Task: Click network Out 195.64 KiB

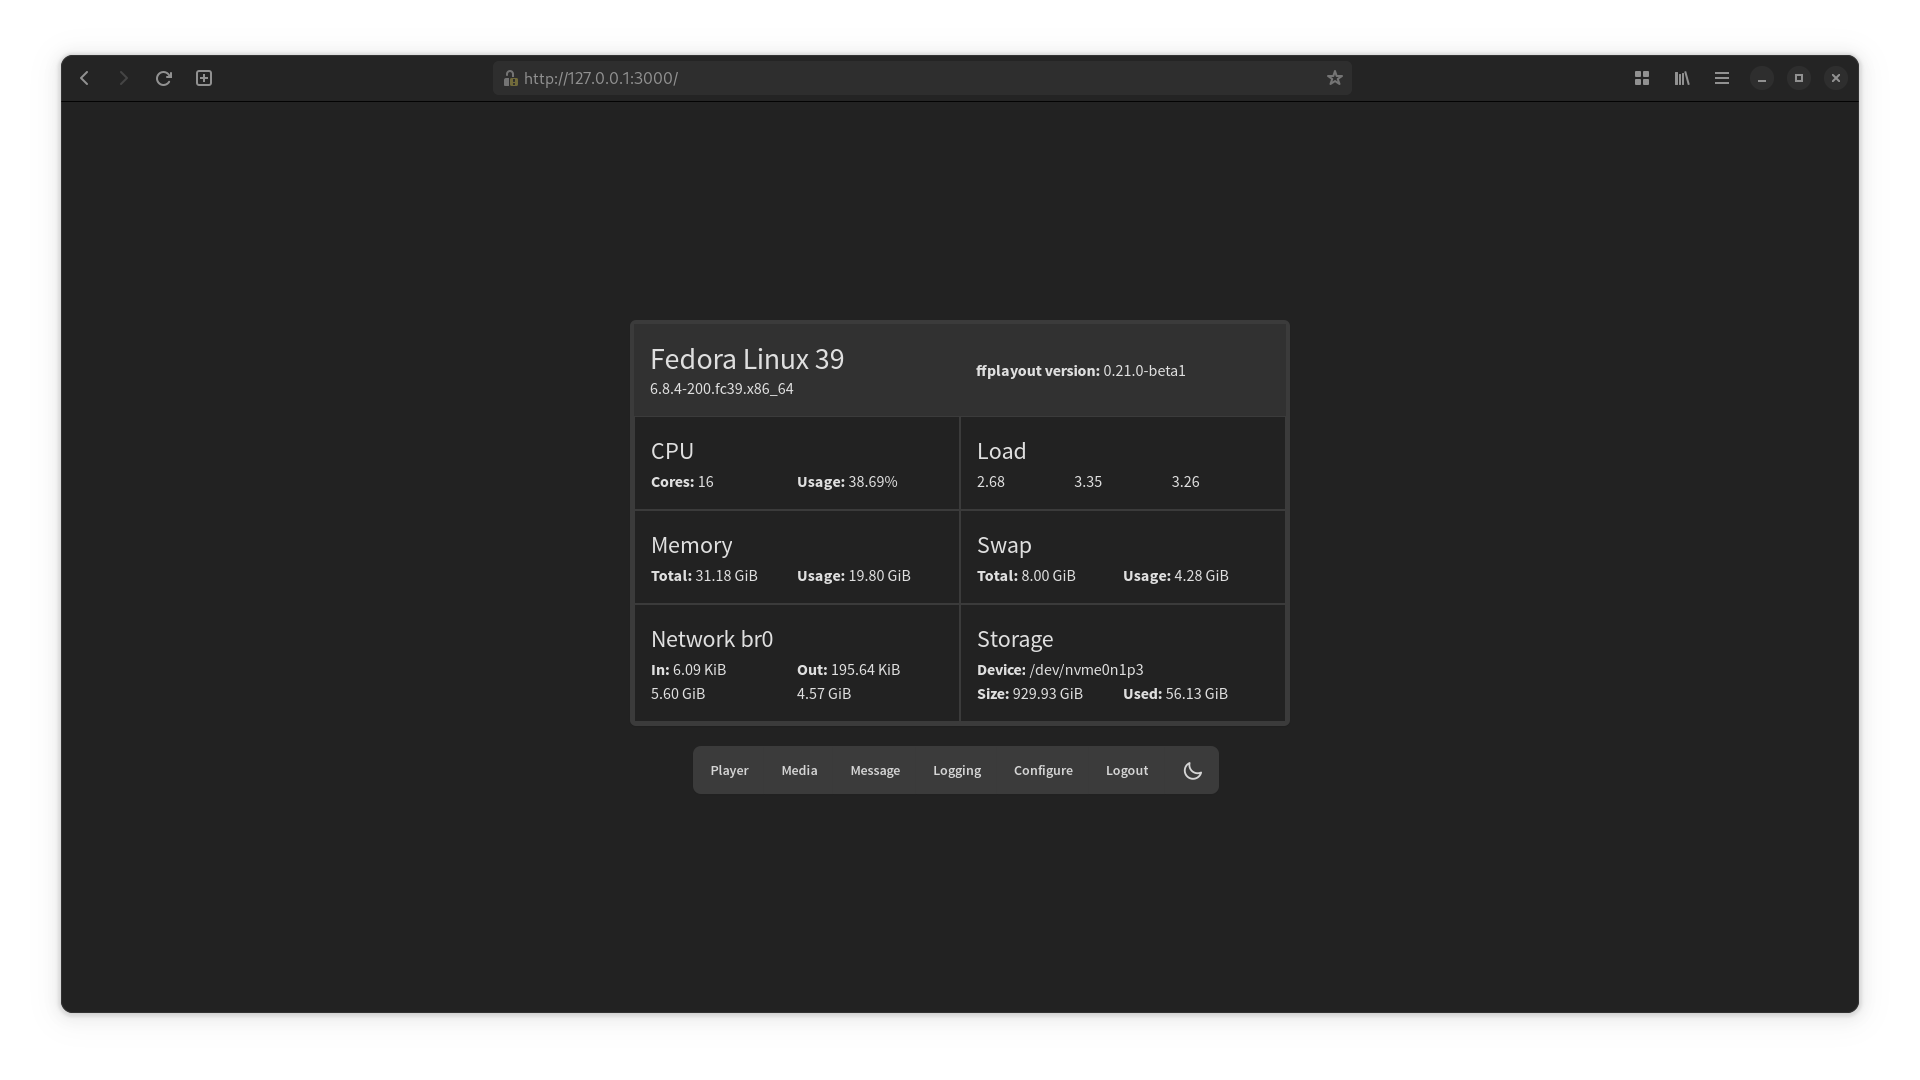Action: tap(848, 670)
